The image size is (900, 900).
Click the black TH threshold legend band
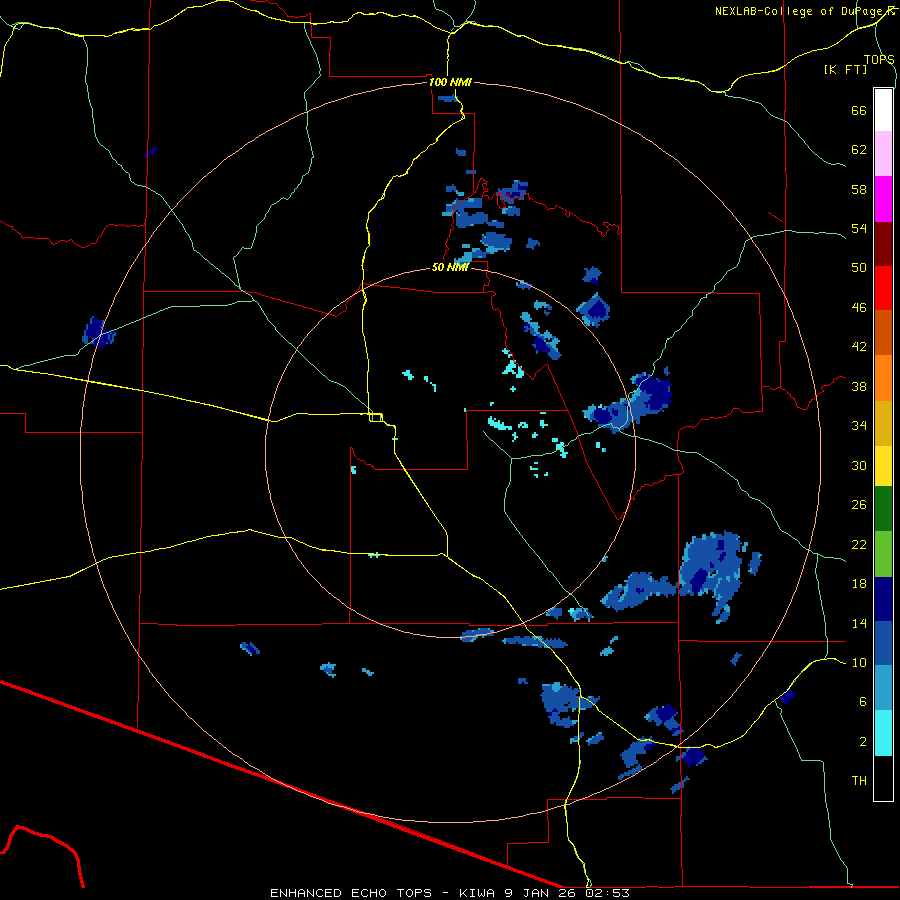883,778
